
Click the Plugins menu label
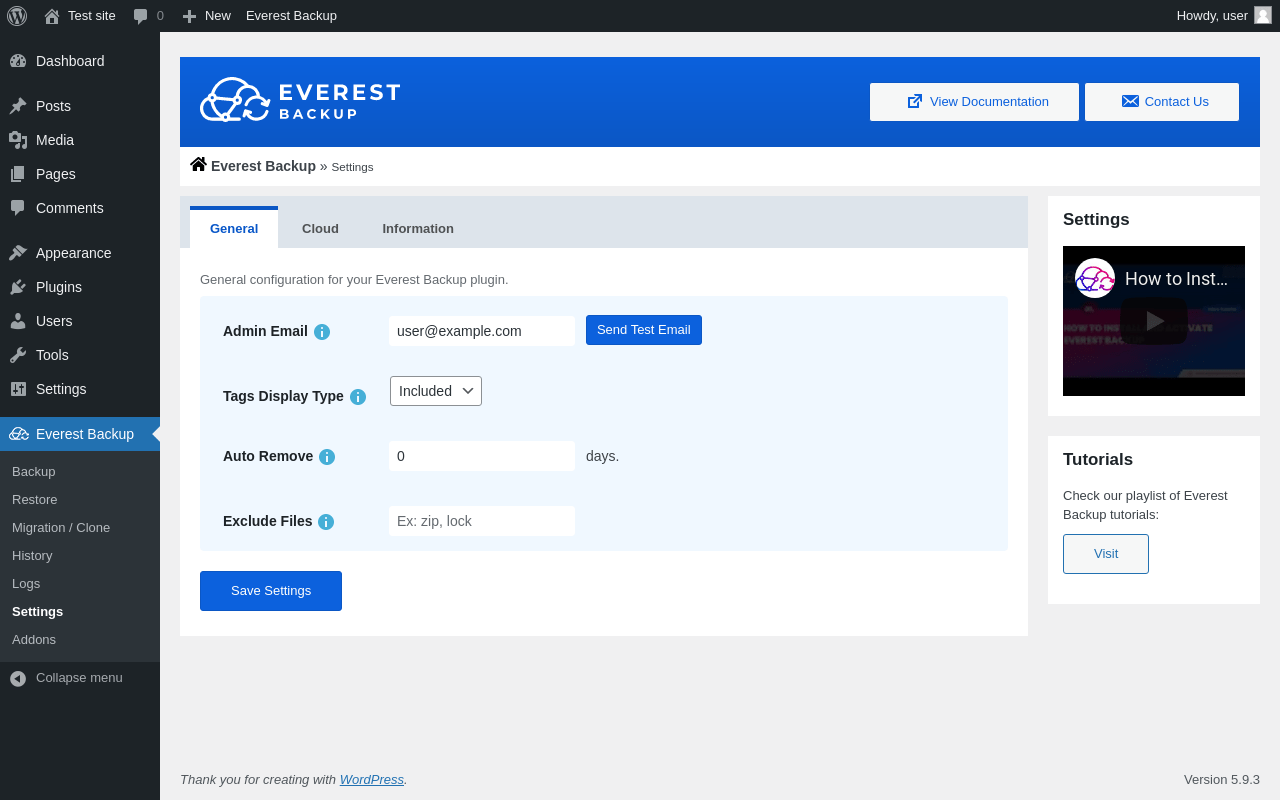pos(59,287)
